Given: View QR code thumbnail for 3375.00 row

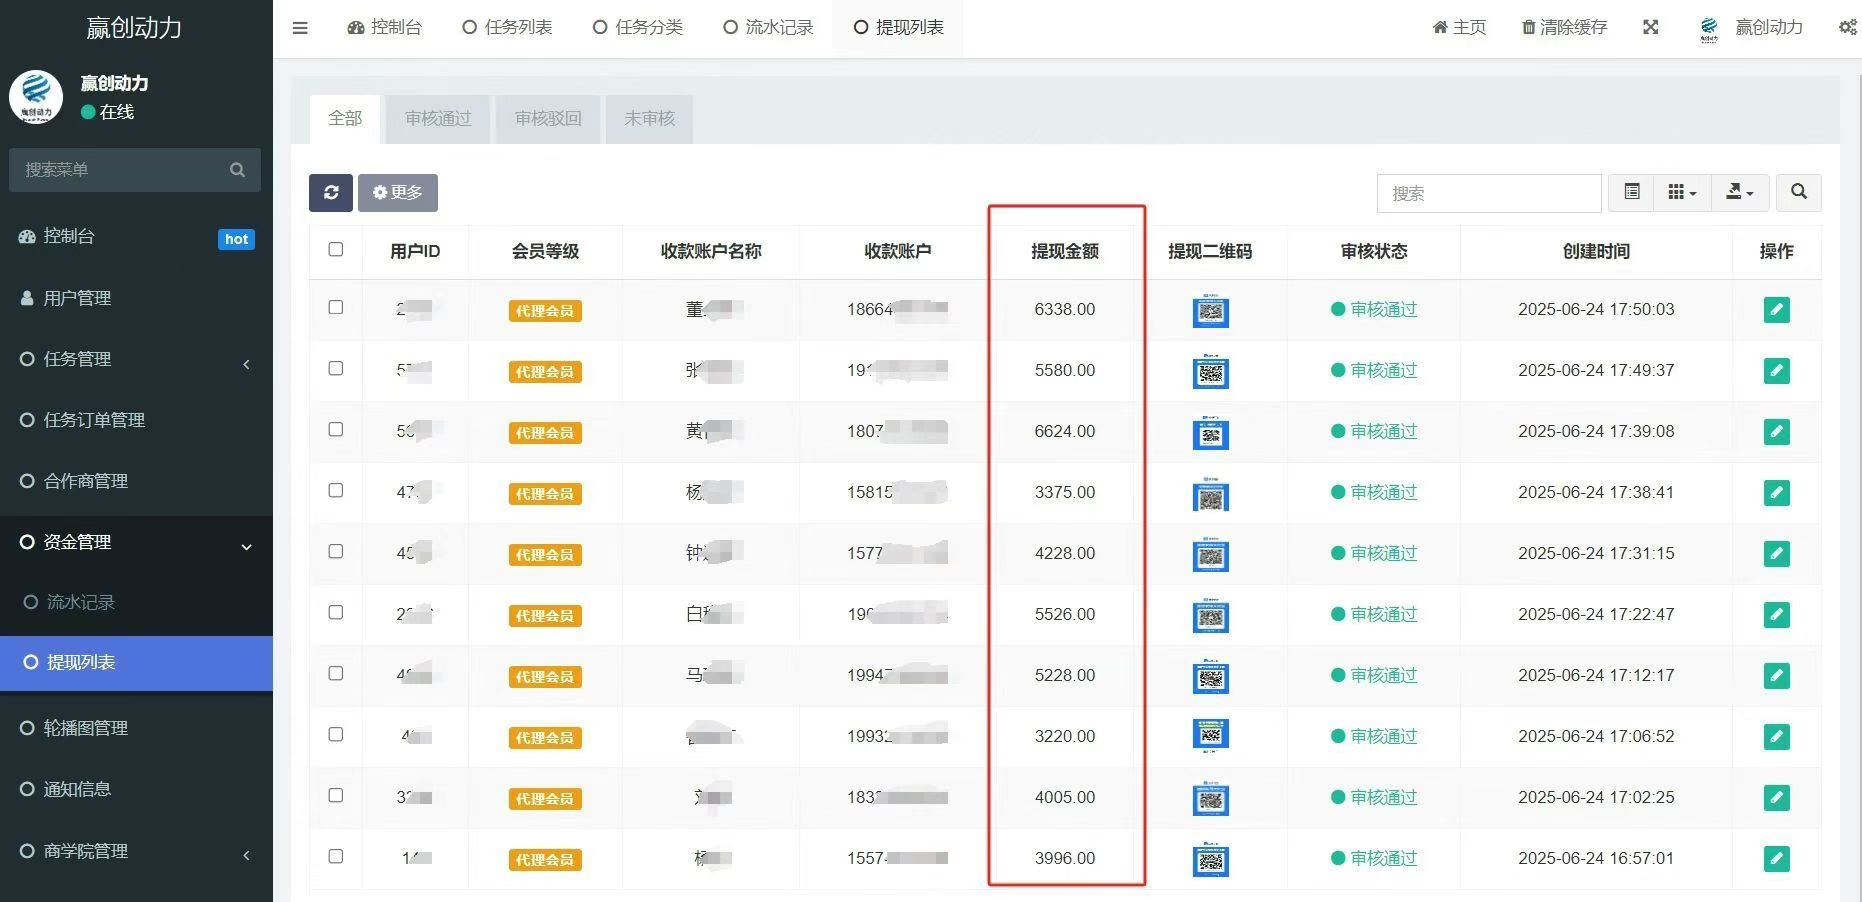Looking at the screenshot, I should (1211, 493).
